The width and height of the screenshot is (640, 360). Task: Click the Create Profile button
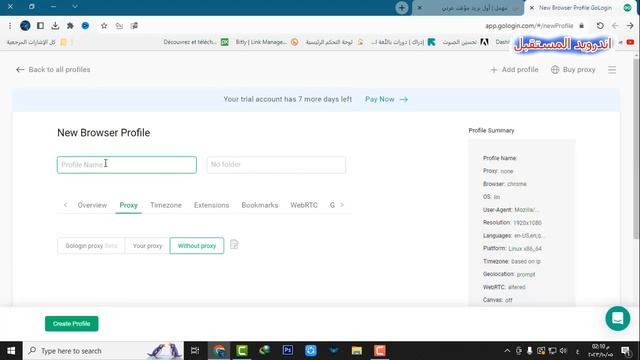click(71, 324)
